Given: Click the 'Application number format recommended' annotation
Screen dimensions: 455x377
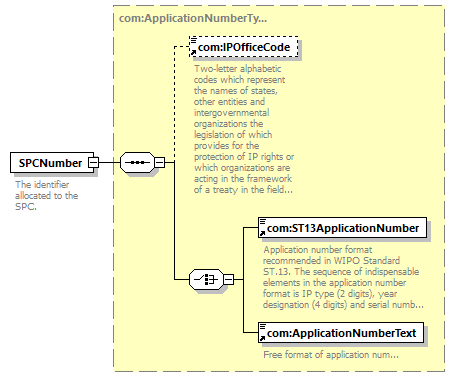Looking at the screenshot, I should click(343, 277).
